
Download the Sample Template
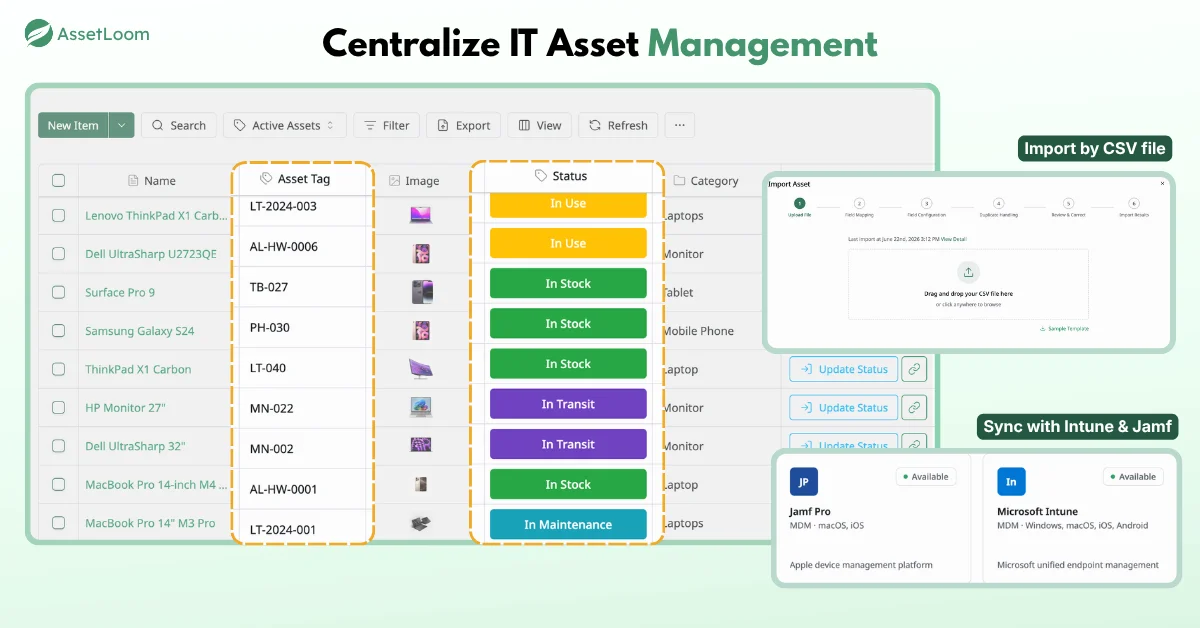tap(1064, 328)
